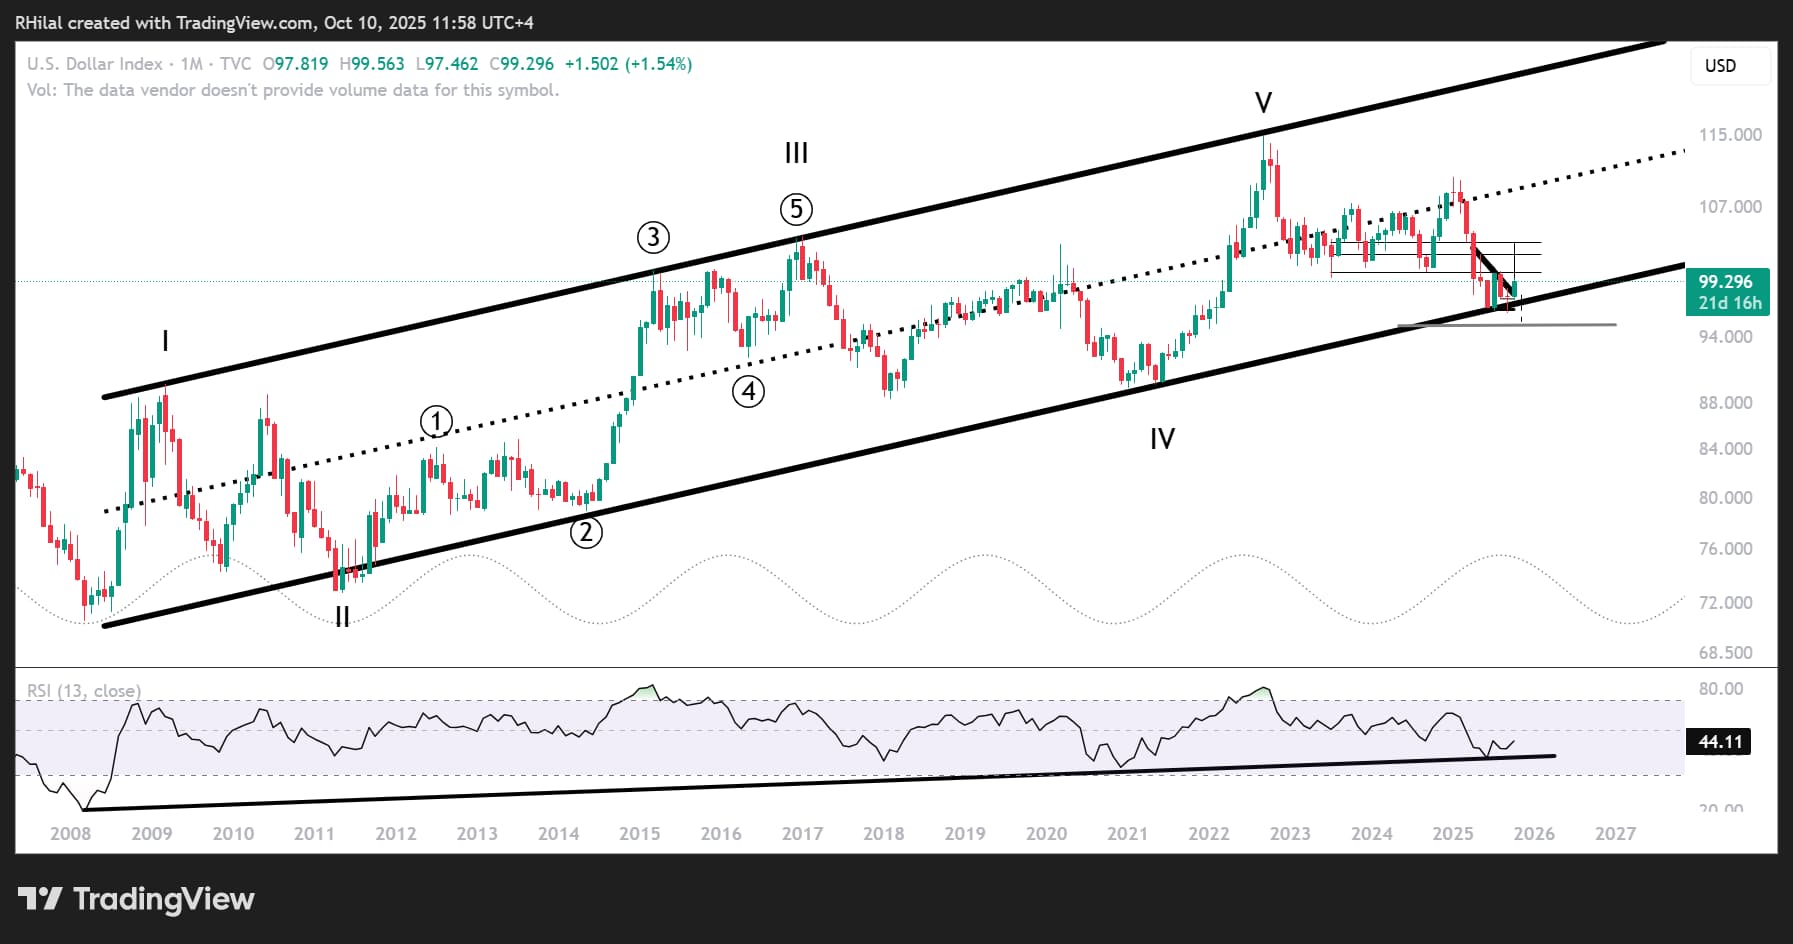The width and height of the screenshot is (1793, 944).
Task: Click the circled 3 sub-wave marker
Action: (x=653, y=237)
